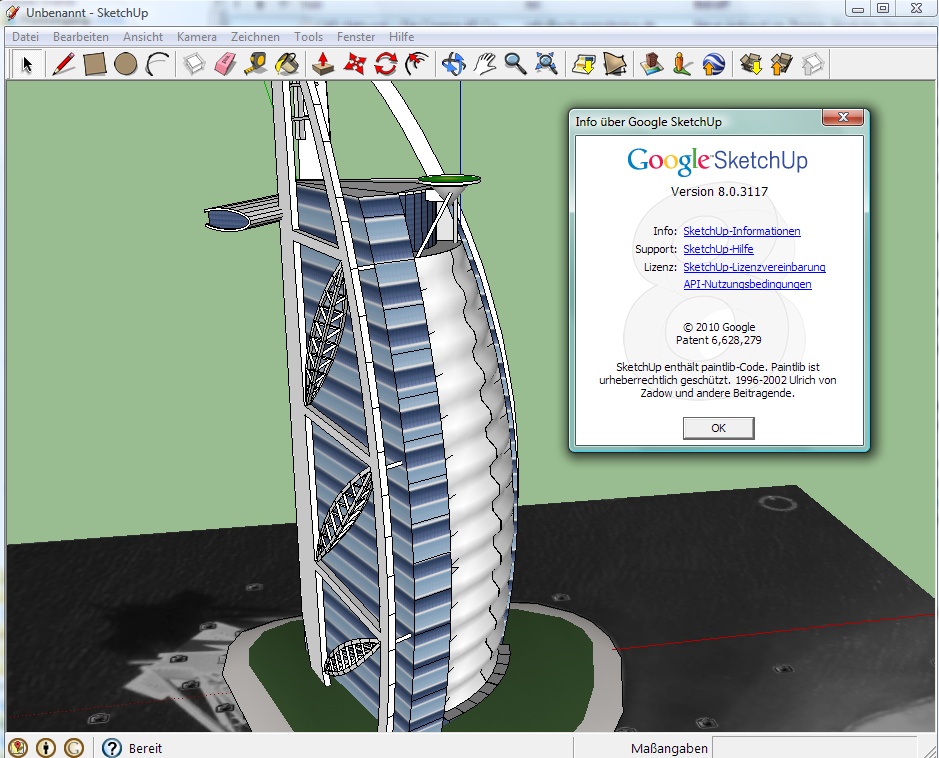The height and width of the screenshot is (758, 939).
Task: Preview model in Google Earth icon
Action: tap(714, 64)
